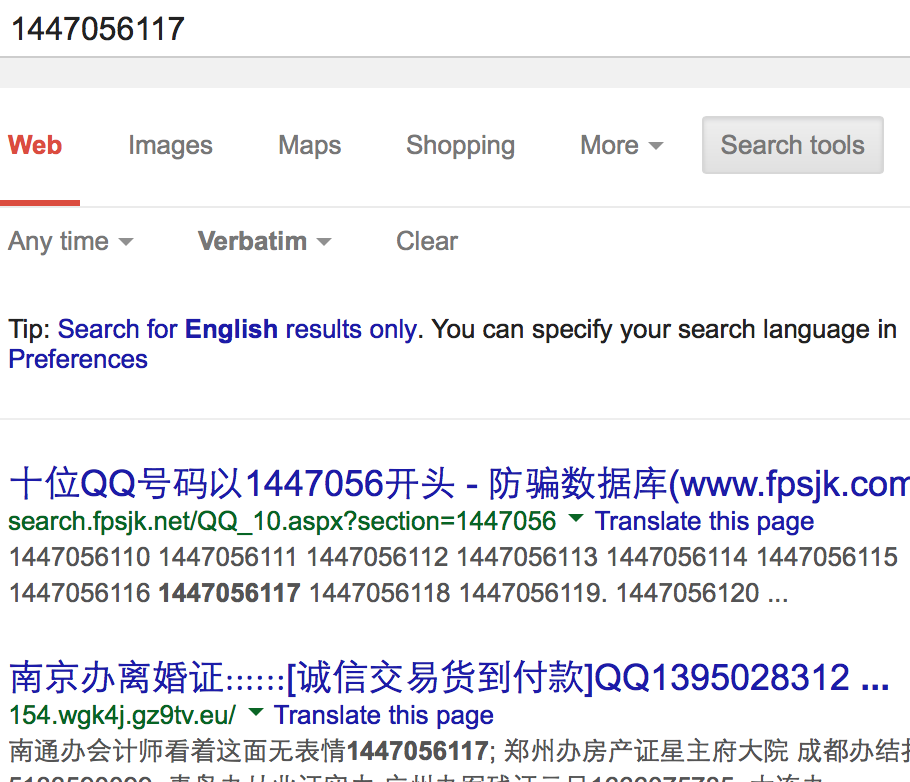Translate the first search result page
The width and height of the screenshot is (910, 782).
(704, 521)
